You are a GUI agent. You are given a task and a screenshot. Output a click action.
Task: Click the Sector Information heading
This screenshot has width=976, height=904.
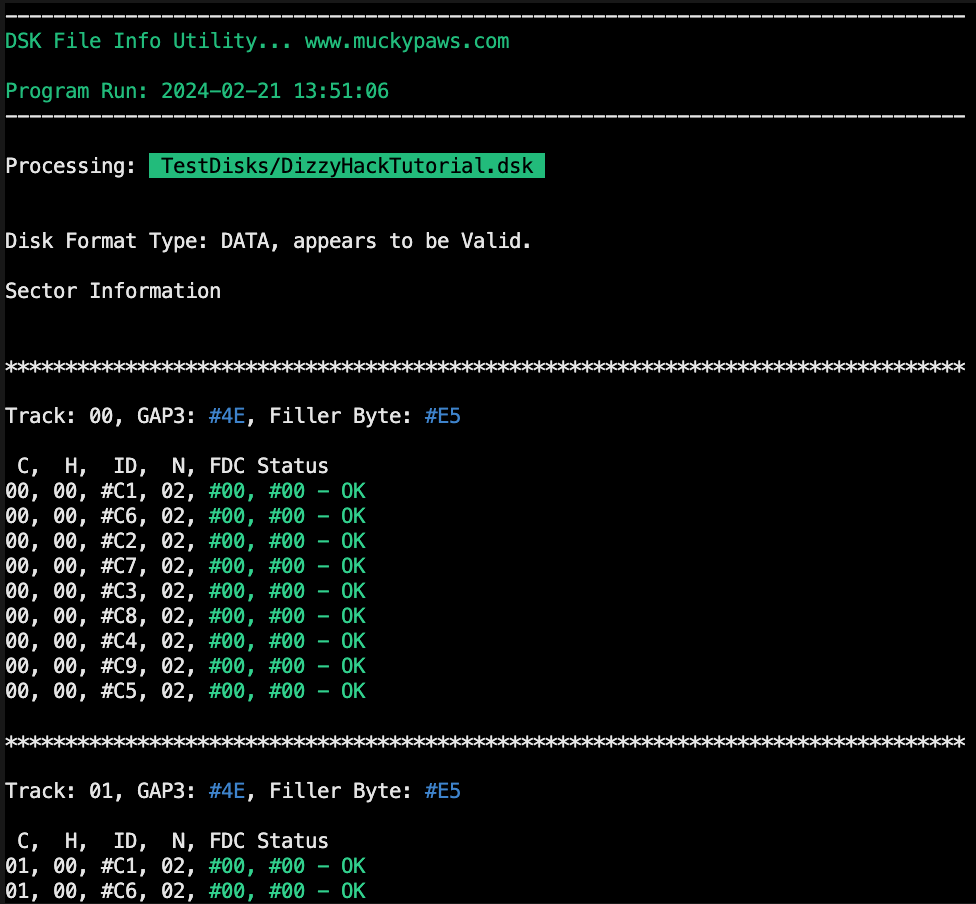coord(112,290)
